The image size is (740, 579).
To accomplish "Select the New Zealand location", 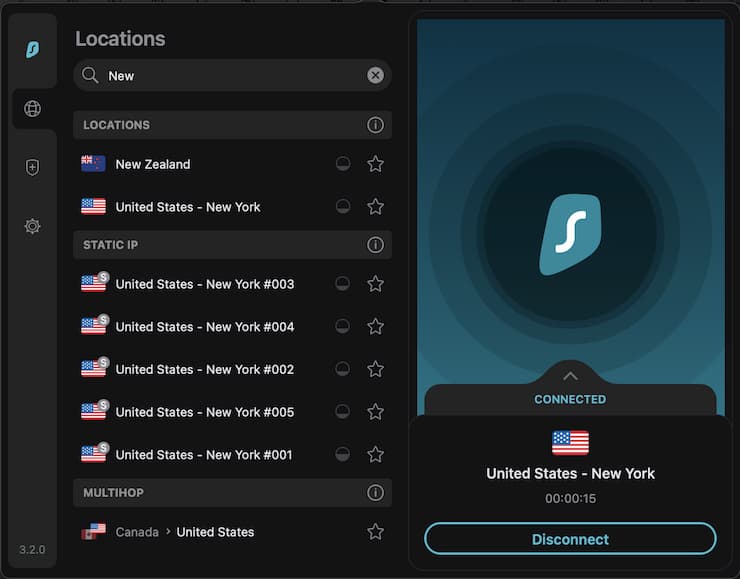I will coord(232,164).
